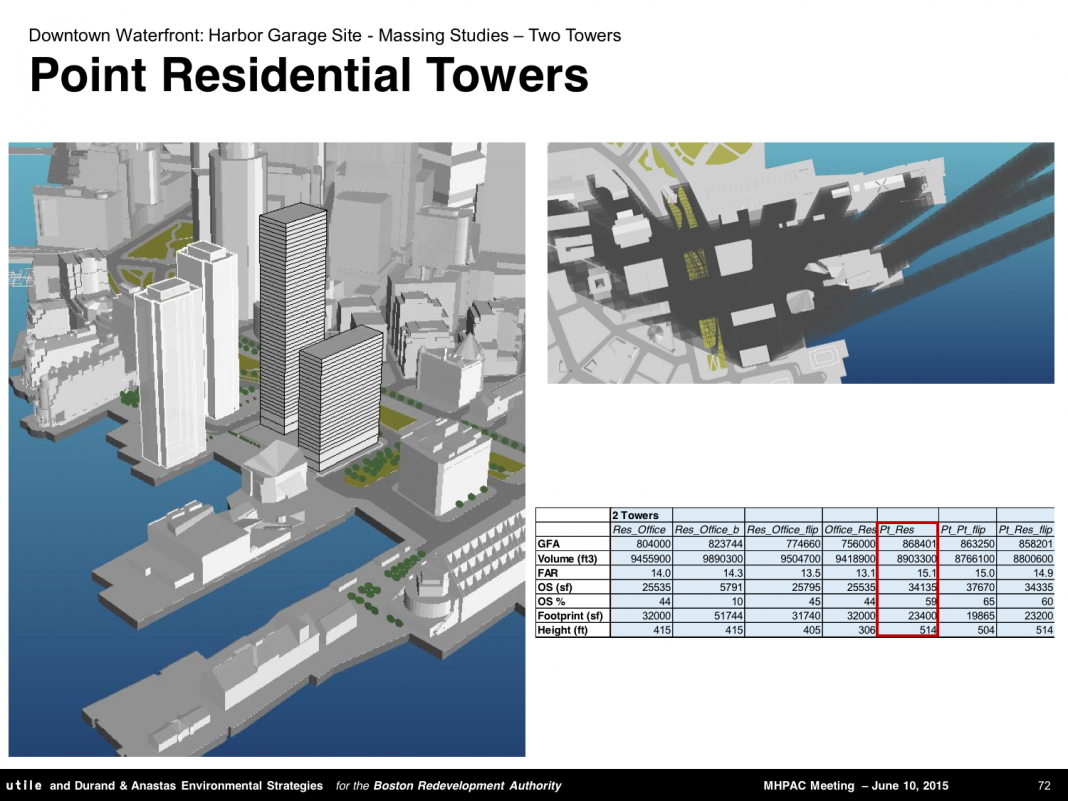Screen dimensions: 1068x801
Task: Click the GFA value 858201
Action: tap(1035, 544)
